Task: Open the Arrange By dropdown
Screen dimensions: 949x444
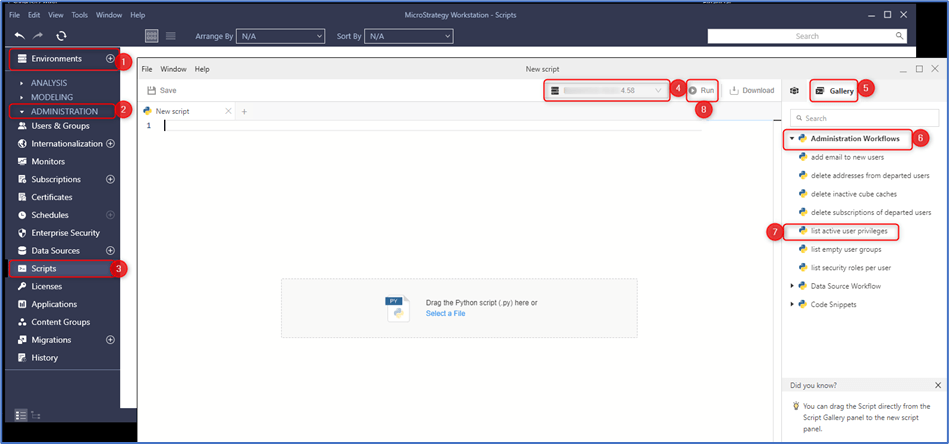Action: 280,36
